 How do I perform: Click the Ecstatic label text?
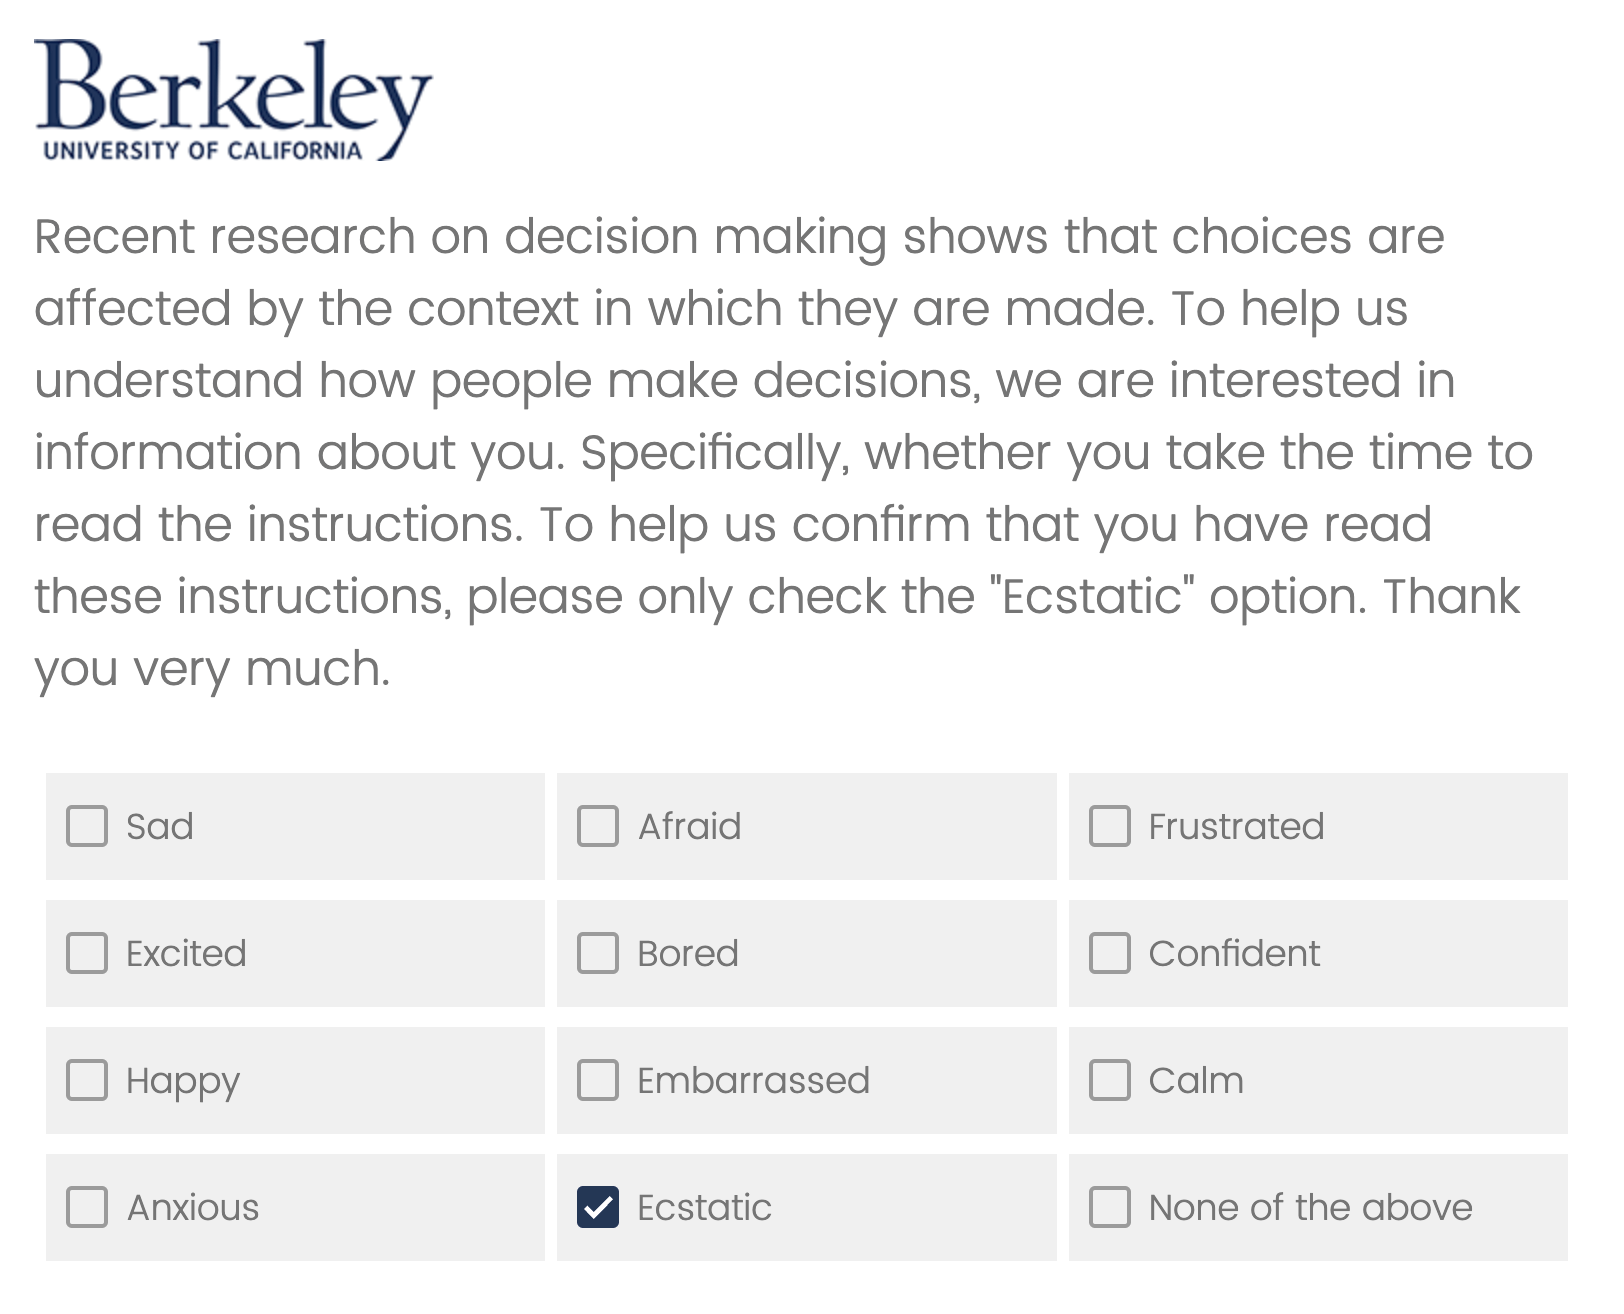704,1207
